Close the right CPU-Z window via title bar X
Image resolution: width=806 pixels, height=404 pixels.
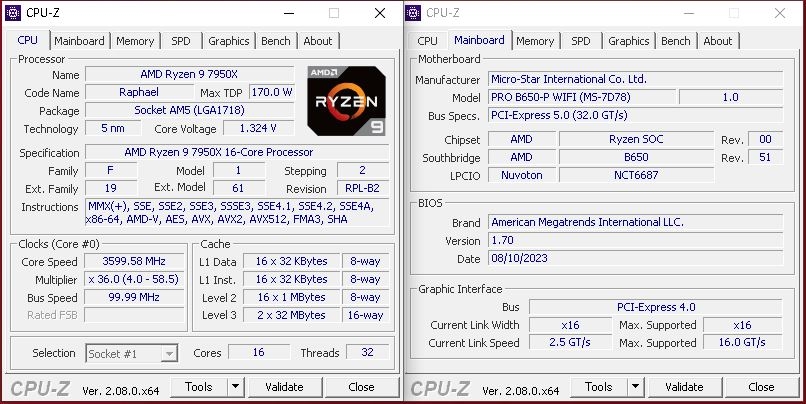pos(780,13)
